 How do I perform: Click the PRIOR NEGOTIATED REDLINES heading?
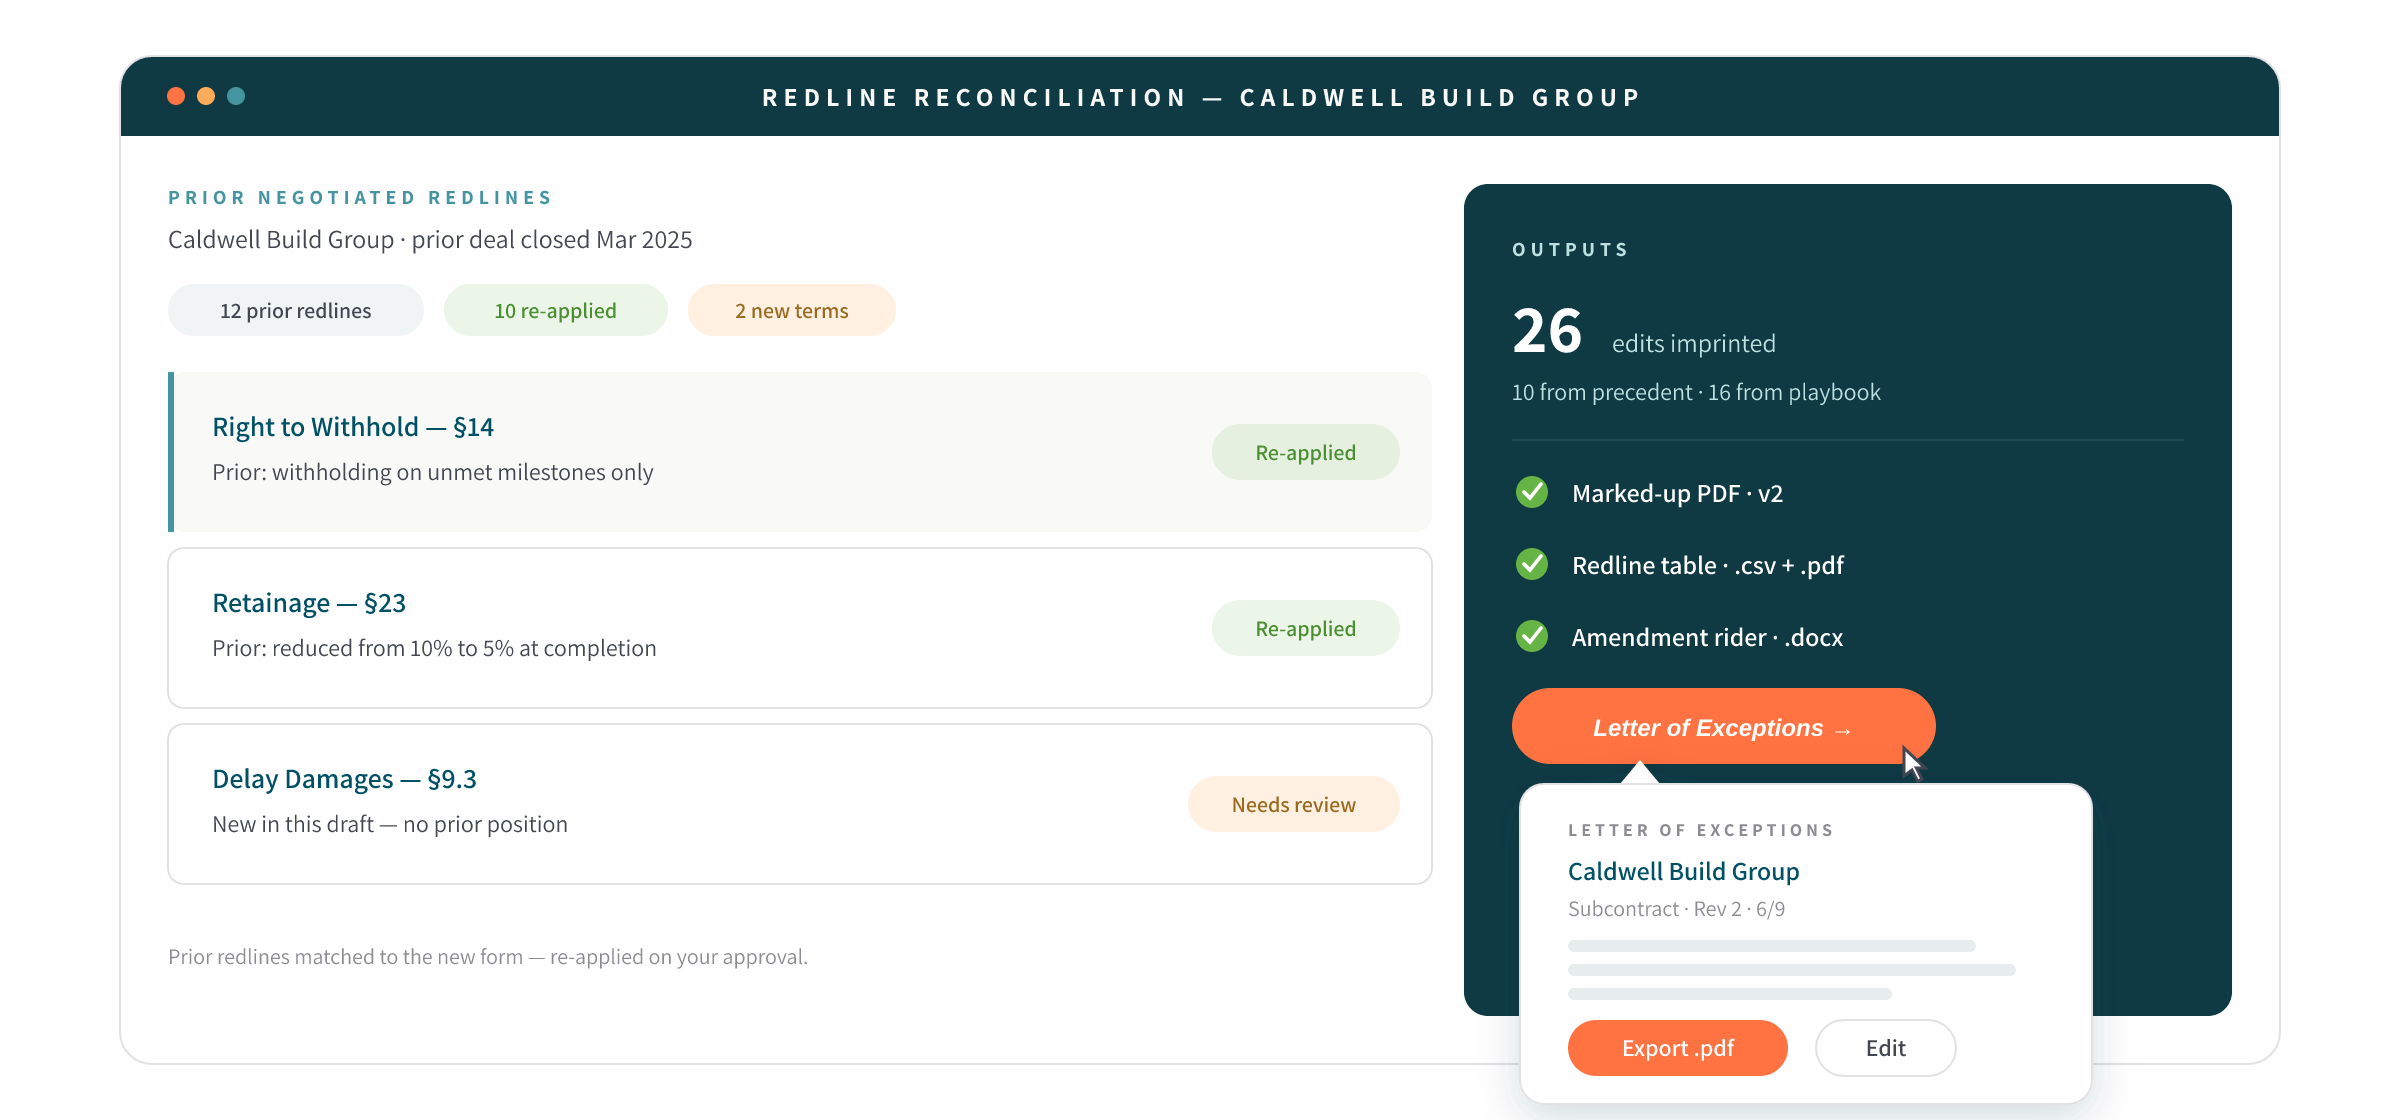pos(360,197)
